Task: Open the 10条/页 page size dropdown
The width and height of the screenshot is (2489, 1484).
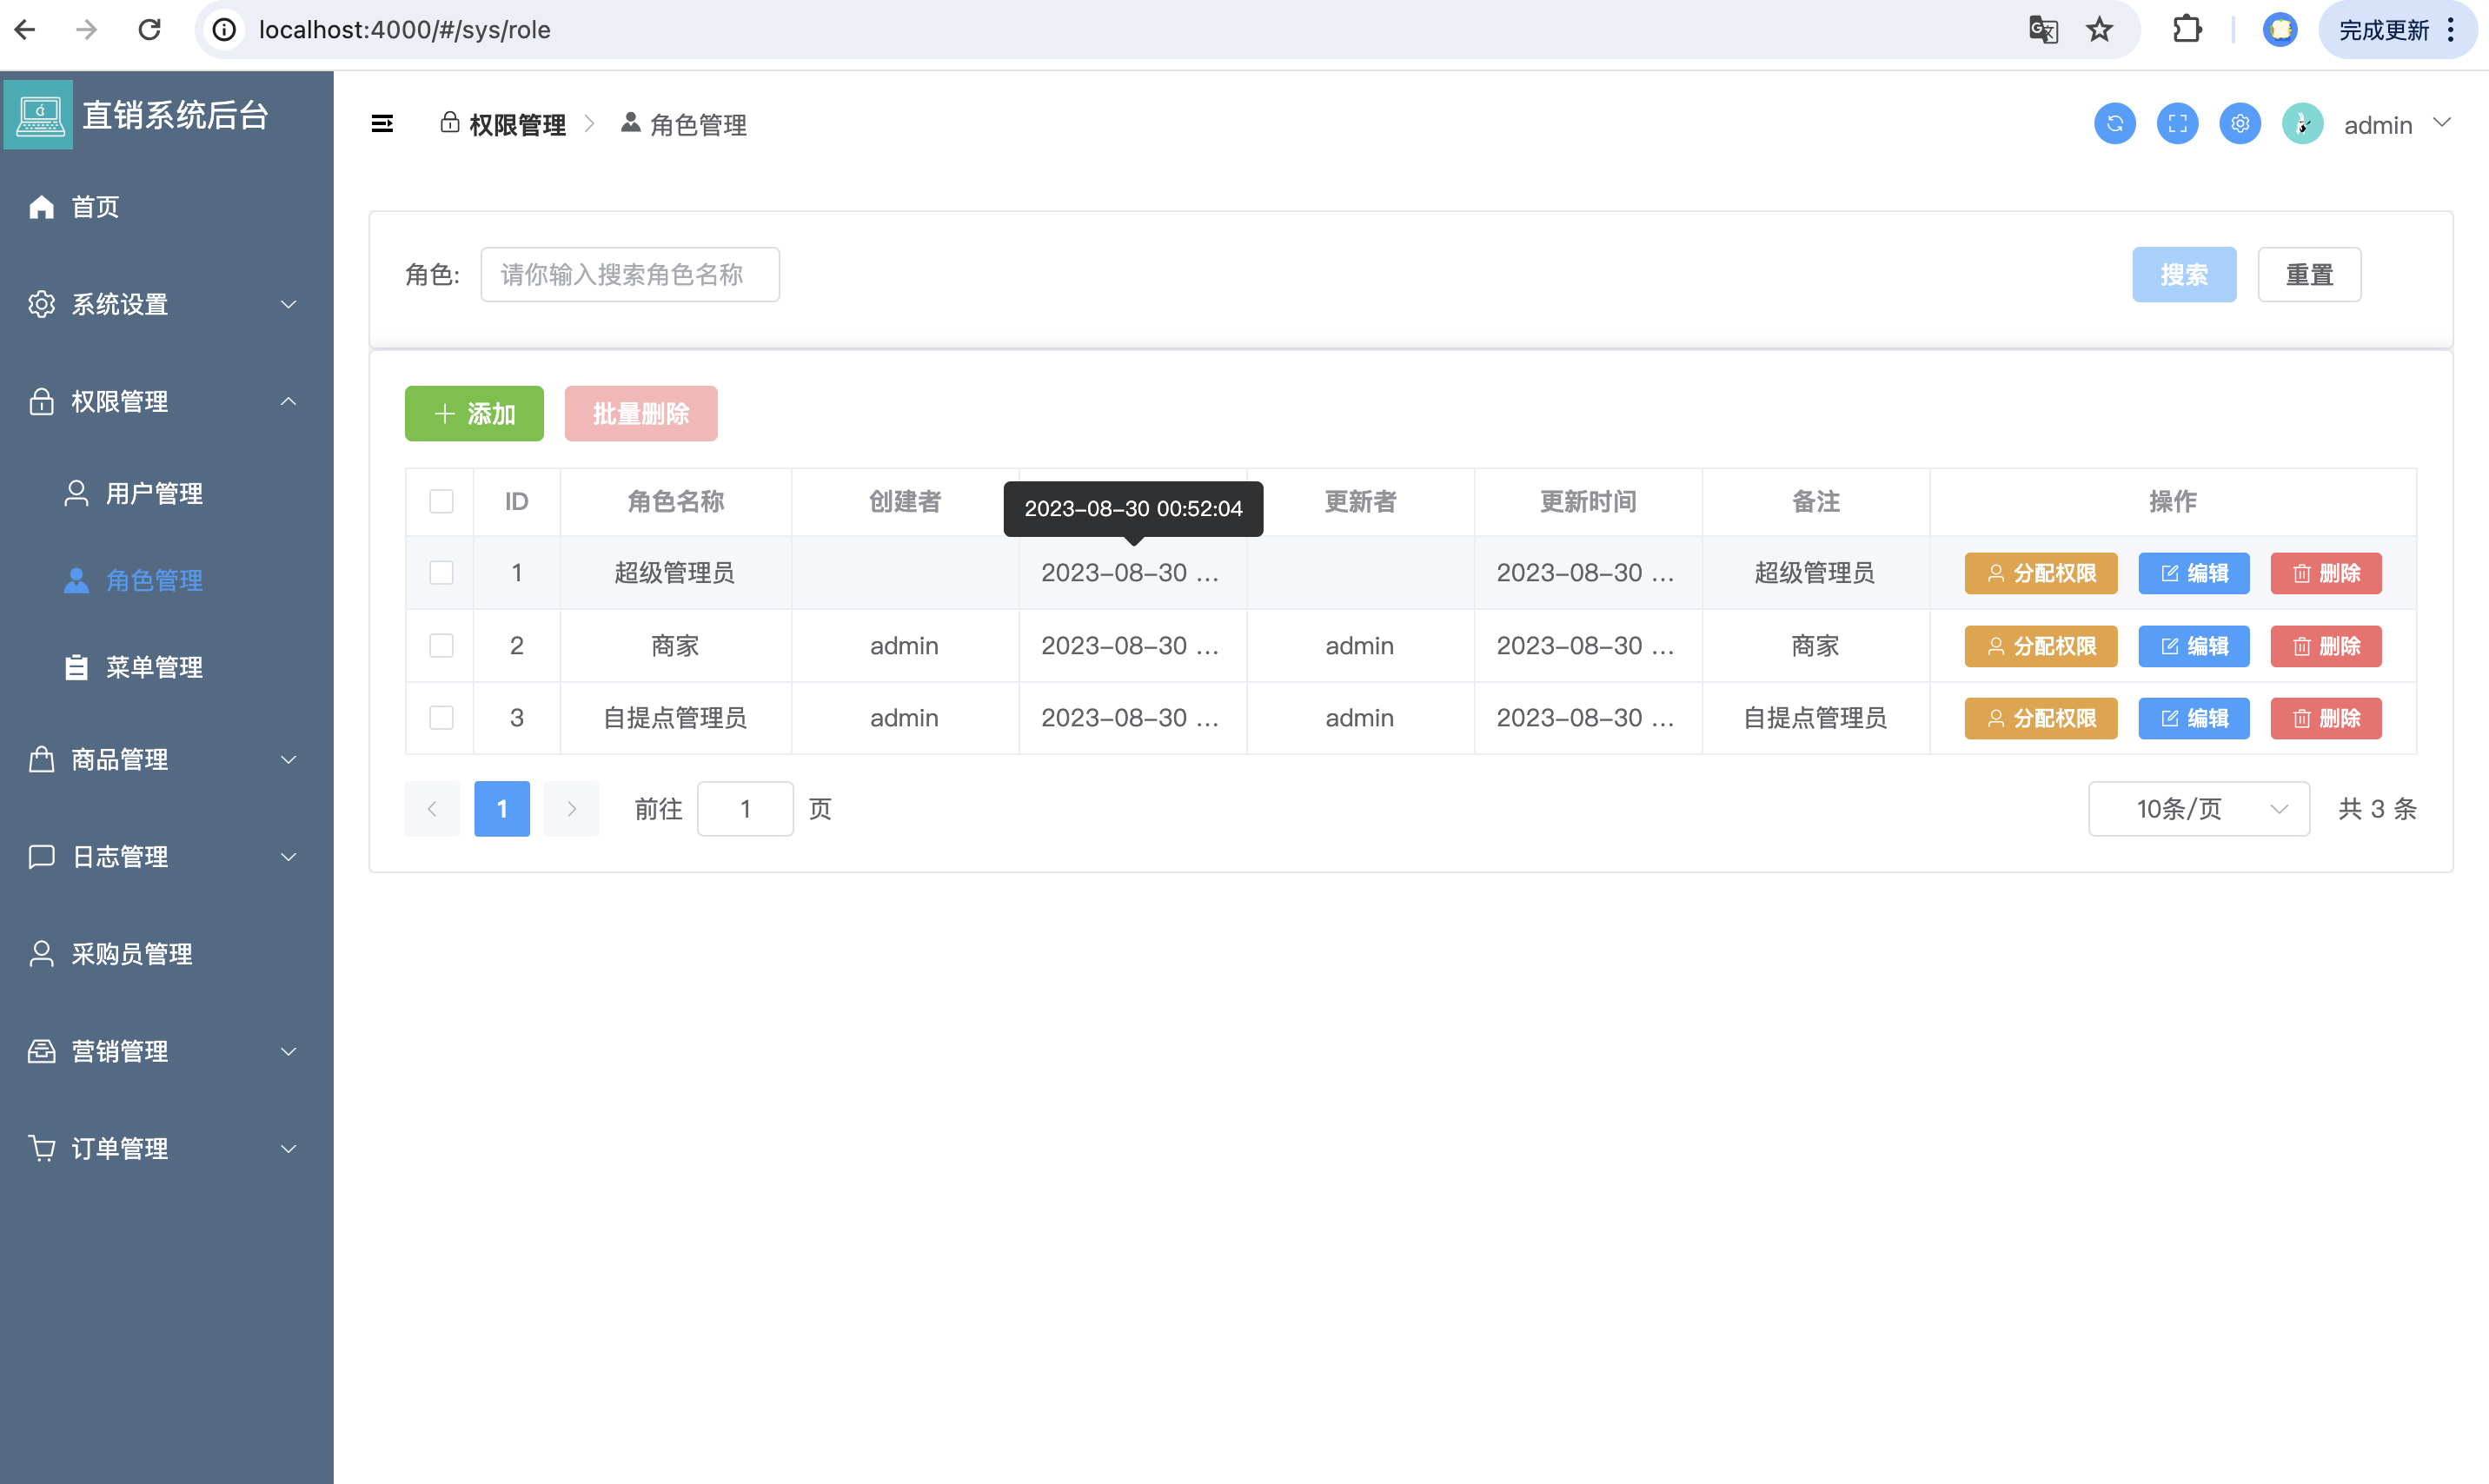Action: click(x=2198, y=809)
